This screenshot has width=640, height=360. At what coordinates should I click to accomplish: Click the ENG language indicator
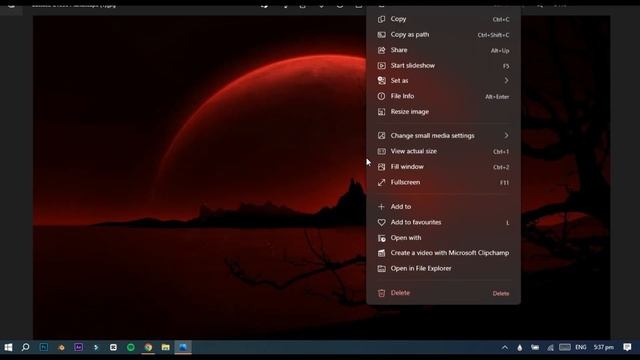(581, 347)
